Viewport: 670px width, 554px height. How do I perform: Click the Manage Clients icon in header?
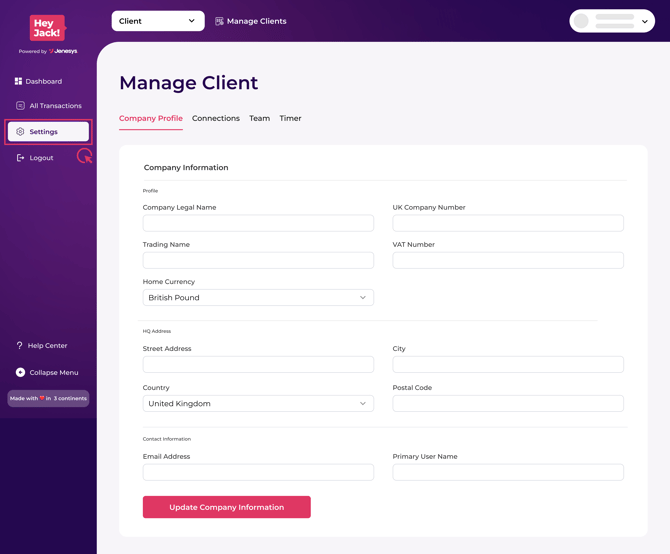click(219, 21)
